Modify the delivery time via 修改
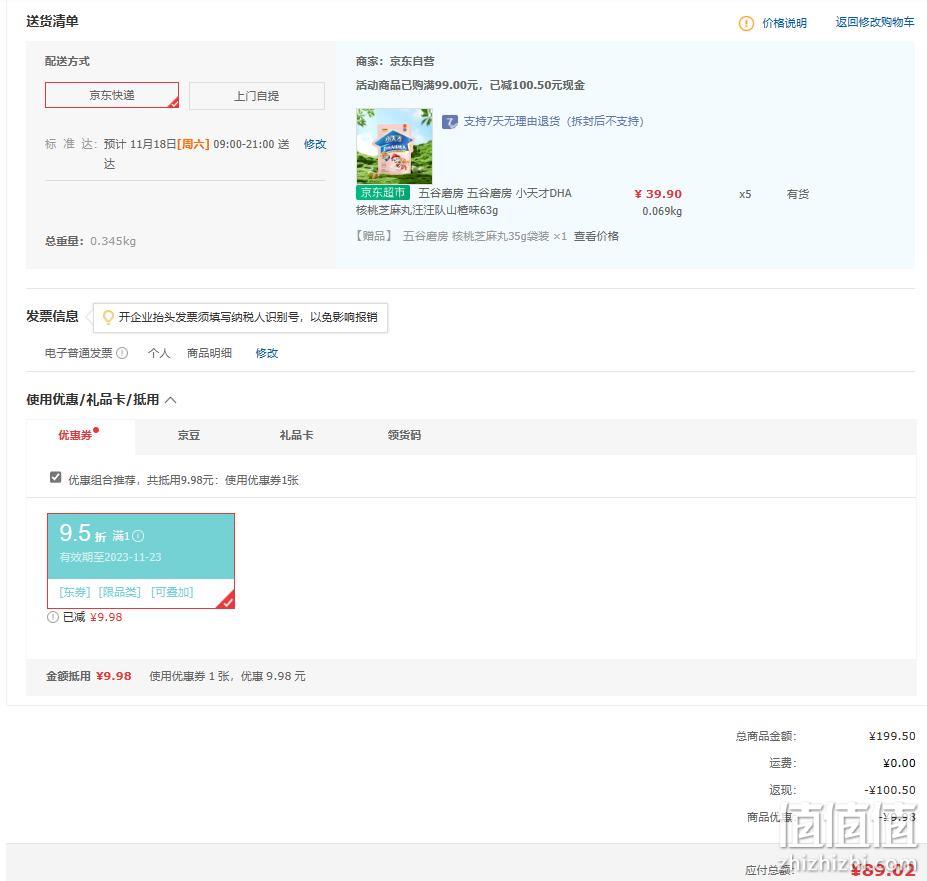The width and height of the screenshot is (927, 881). click(x=315, y=144)
